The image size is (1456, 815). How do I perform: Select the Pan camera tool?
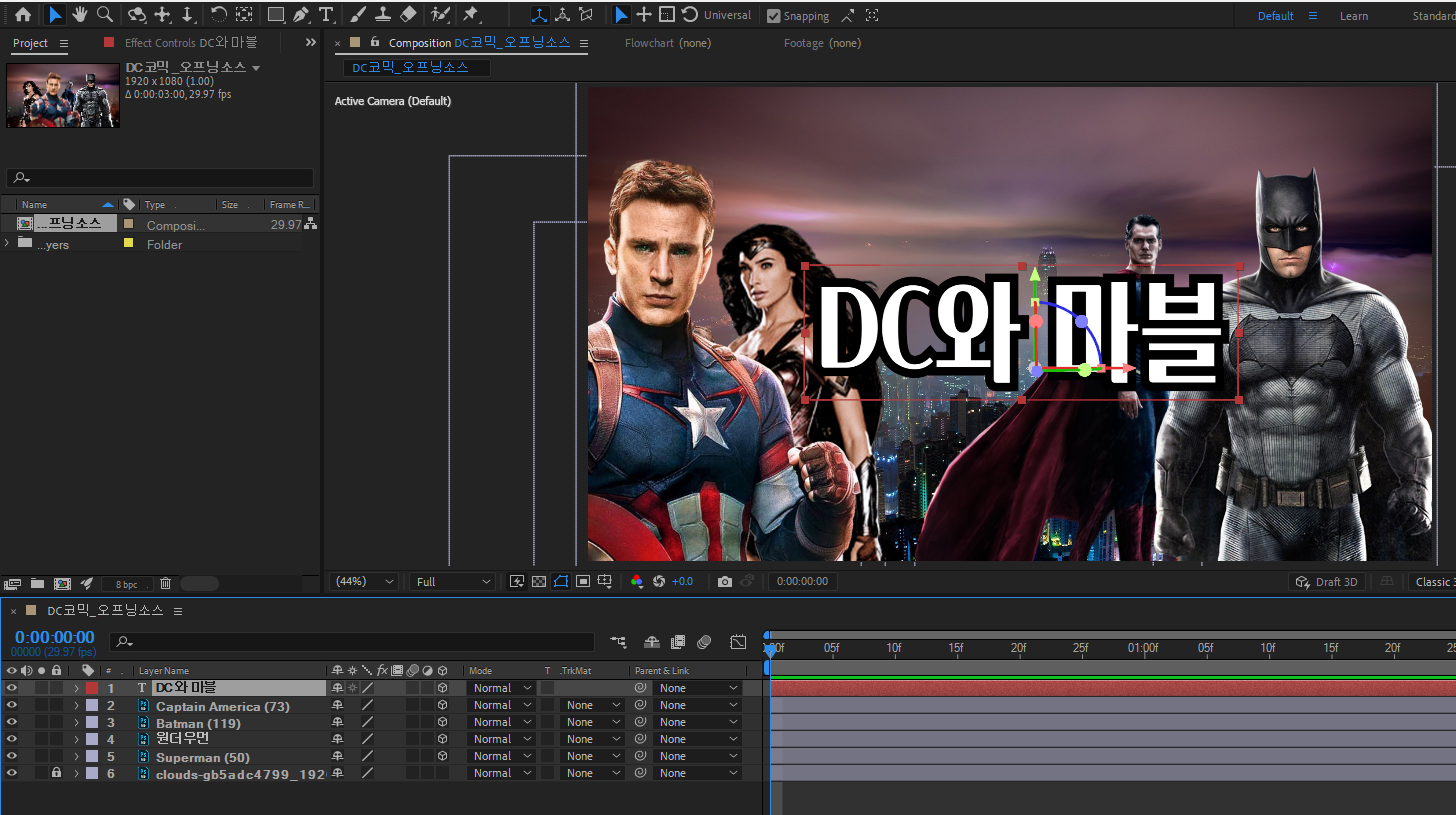(x=163, y=15)
